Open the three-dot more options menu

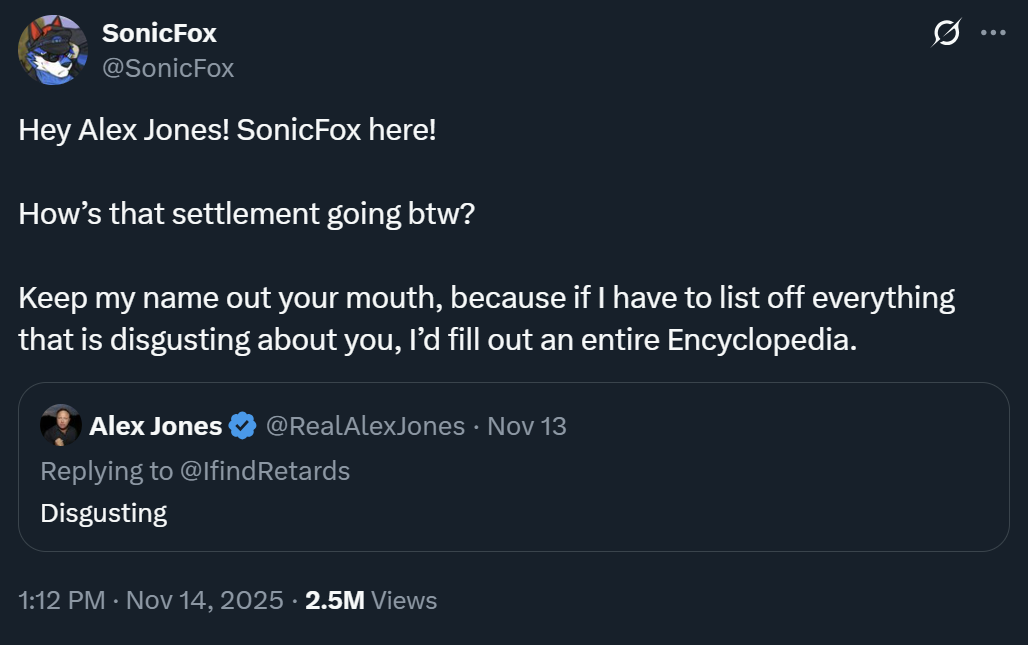pyautogui.click(x=993, y=34)
